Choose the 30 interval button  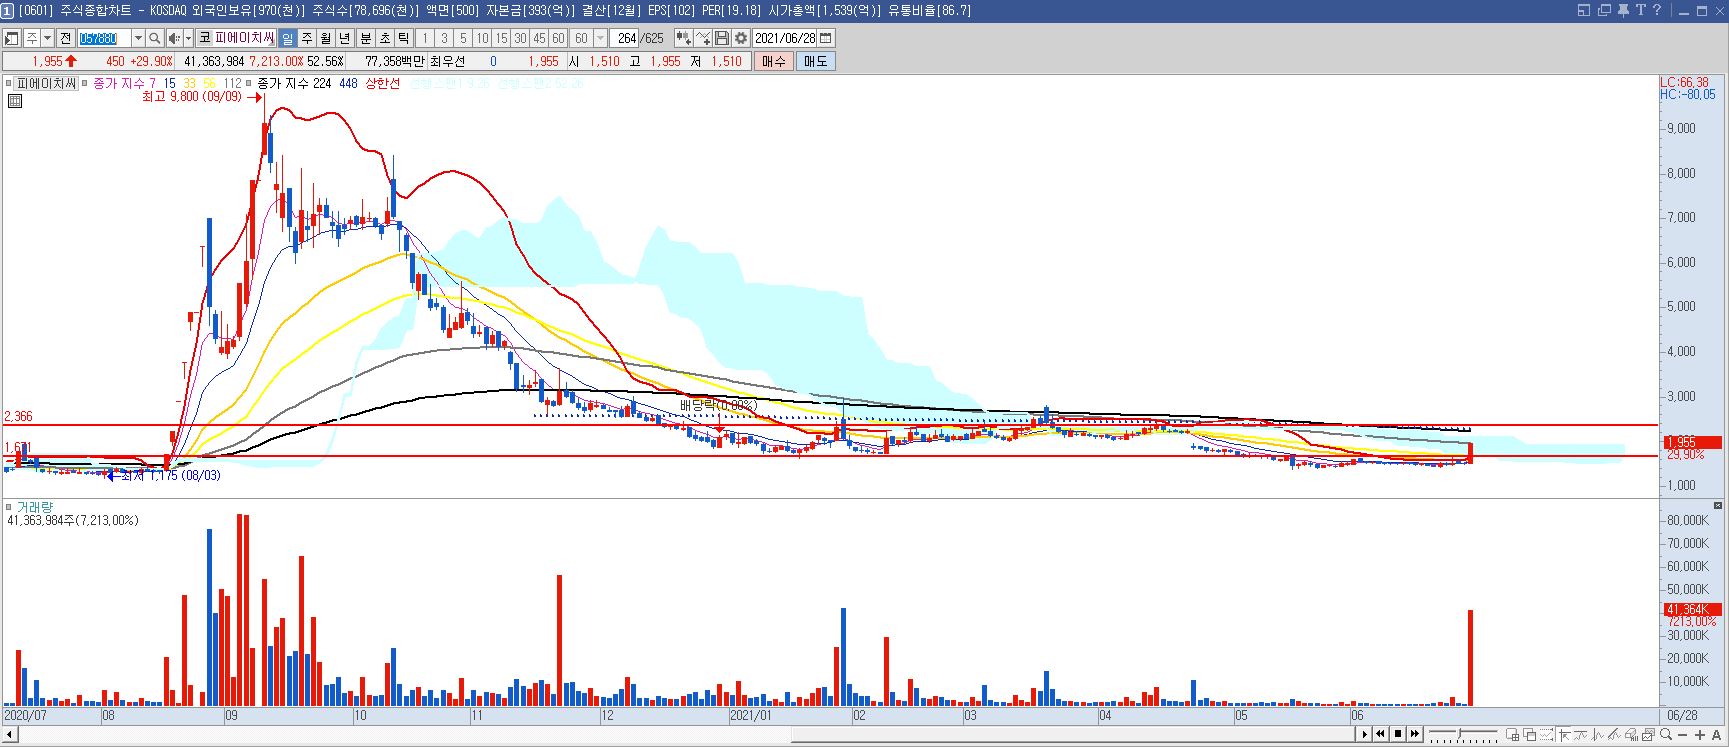tap(520, 38)
